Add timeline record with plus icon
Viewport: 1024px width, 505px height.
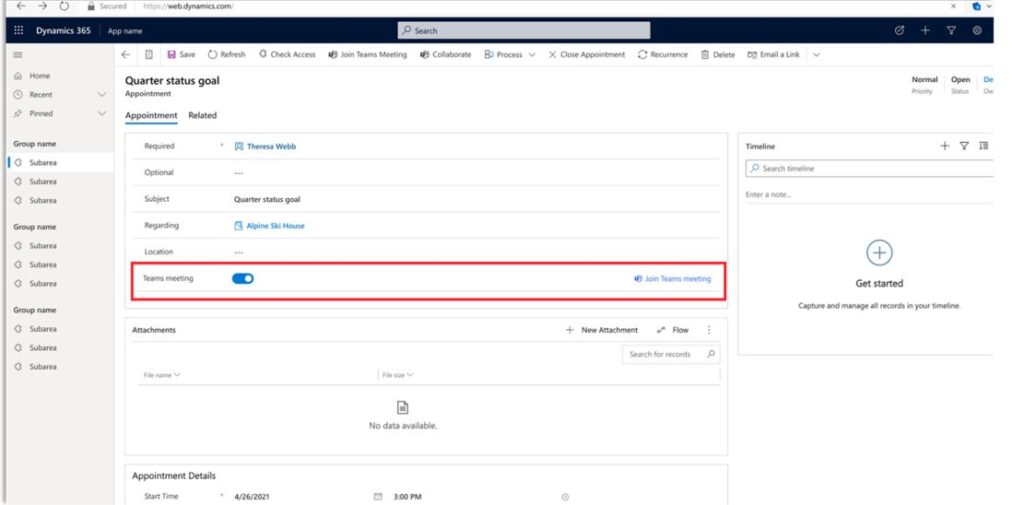click(944, 146)
